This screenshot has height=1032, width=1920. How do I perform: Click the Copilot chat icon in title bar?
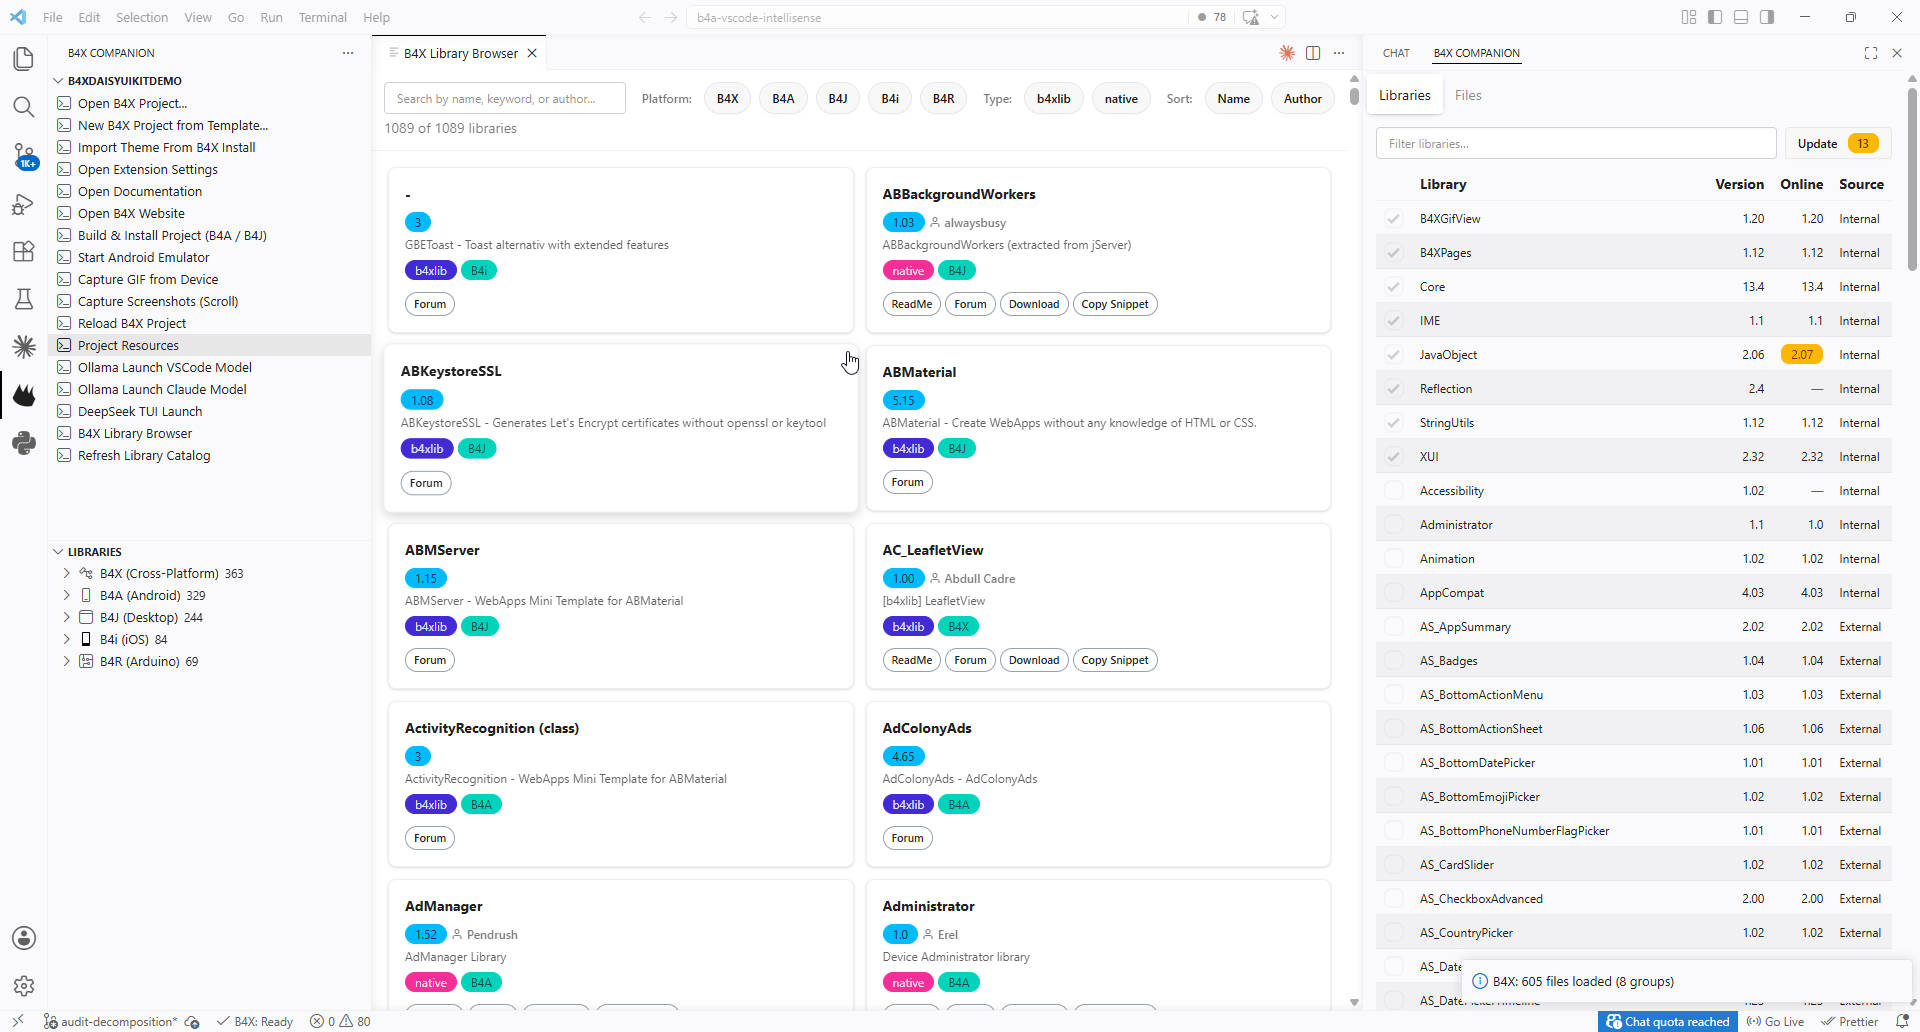coord(1251,17)
